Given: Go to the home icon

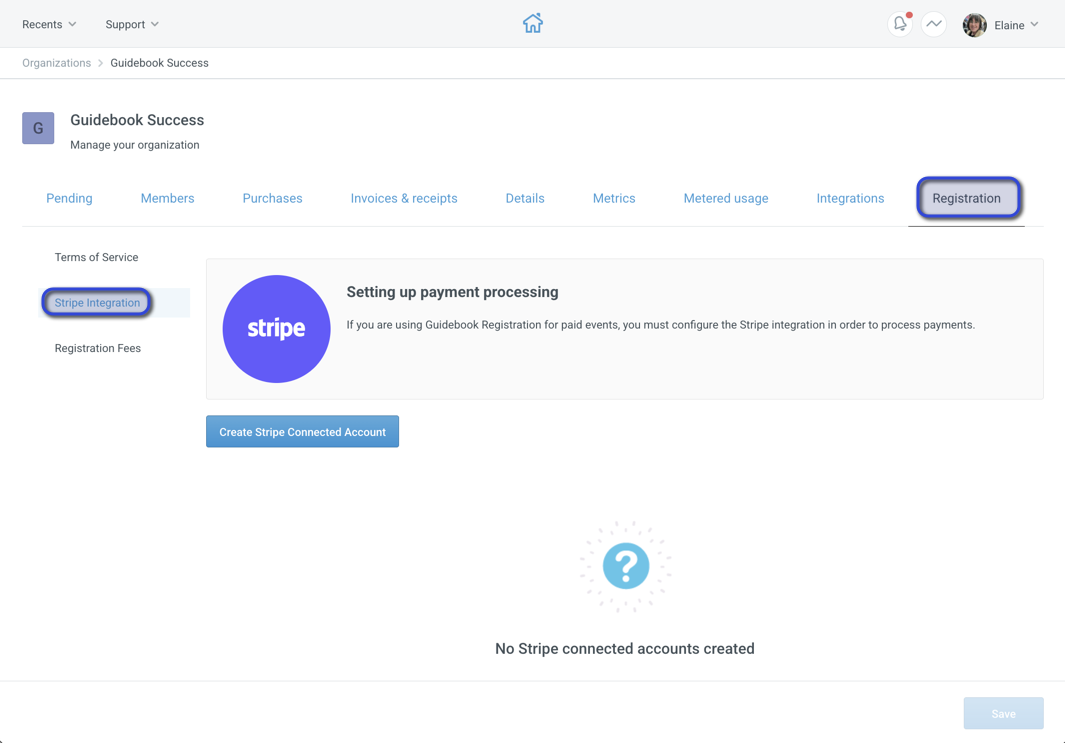Looking at the screenshot, I should (x=532, y=24).
